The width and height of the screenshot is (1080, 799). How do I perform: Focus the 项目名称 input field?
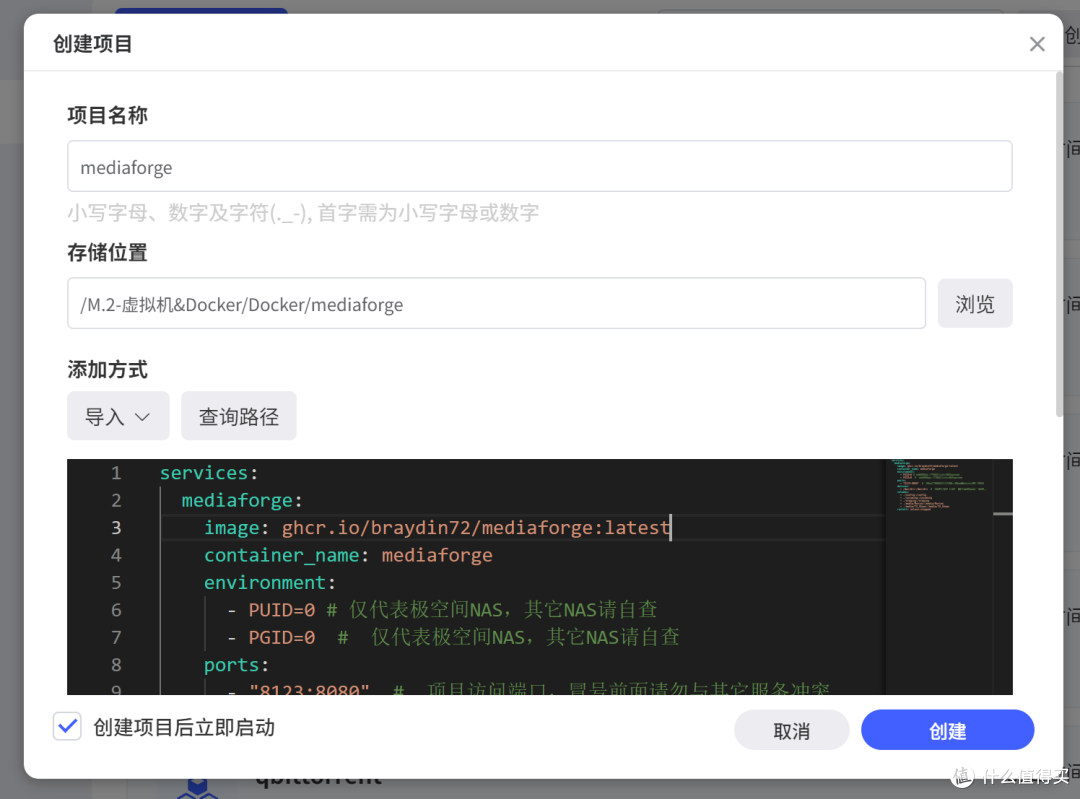click(x=539, y=167)
